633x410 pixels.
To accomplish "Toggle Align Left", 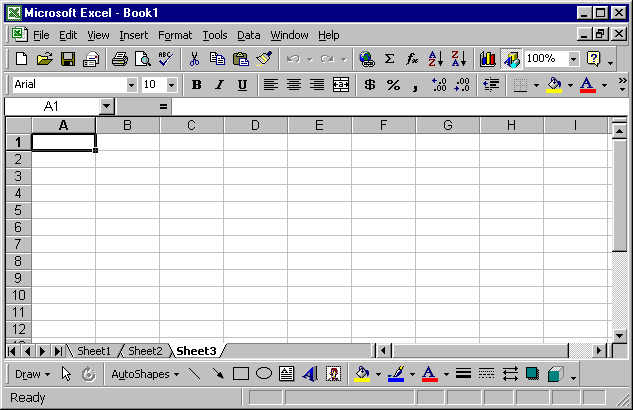I will point(270,85).
